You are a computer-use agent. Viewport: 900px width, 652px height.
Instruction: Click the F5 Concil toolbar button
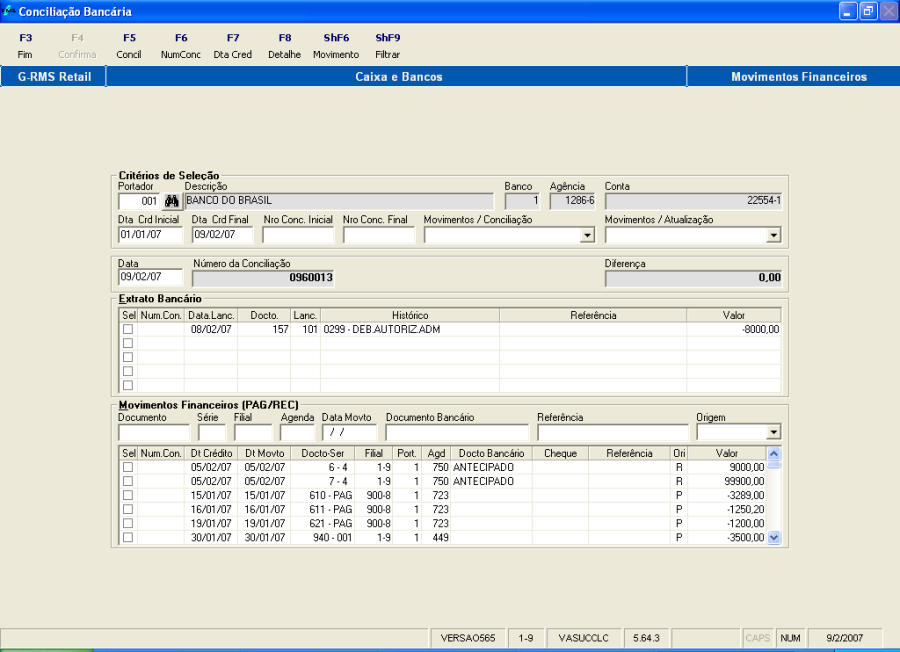[x=129, y=46]
